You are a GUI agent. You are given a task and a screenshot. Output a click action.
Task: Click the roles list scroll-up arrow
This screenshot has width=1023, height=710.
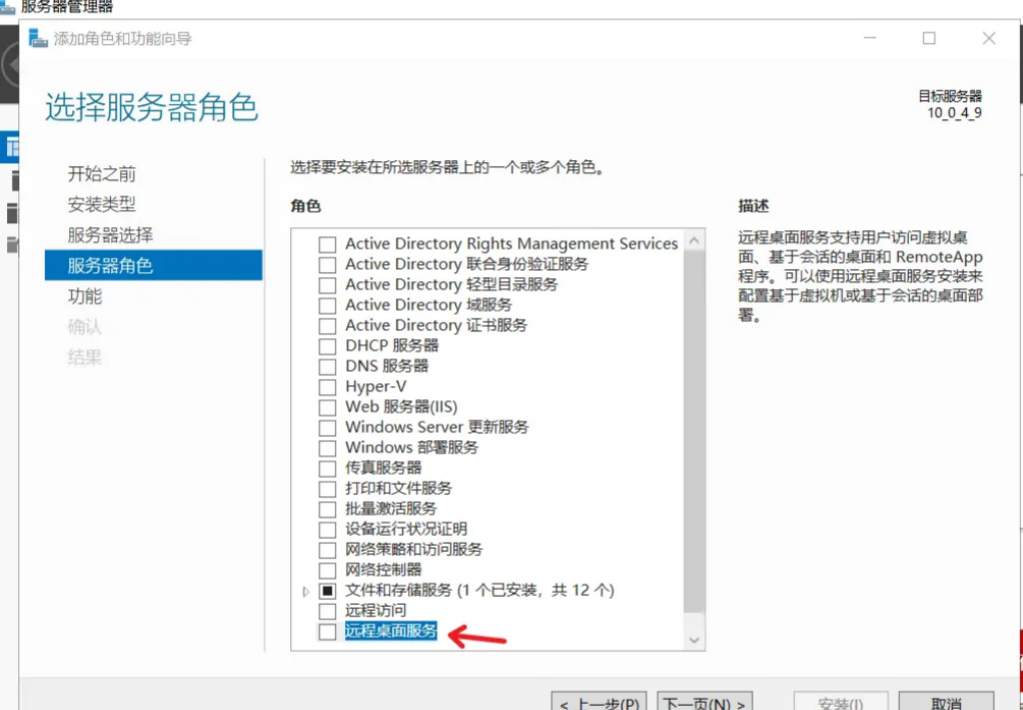tap(694, 240)
